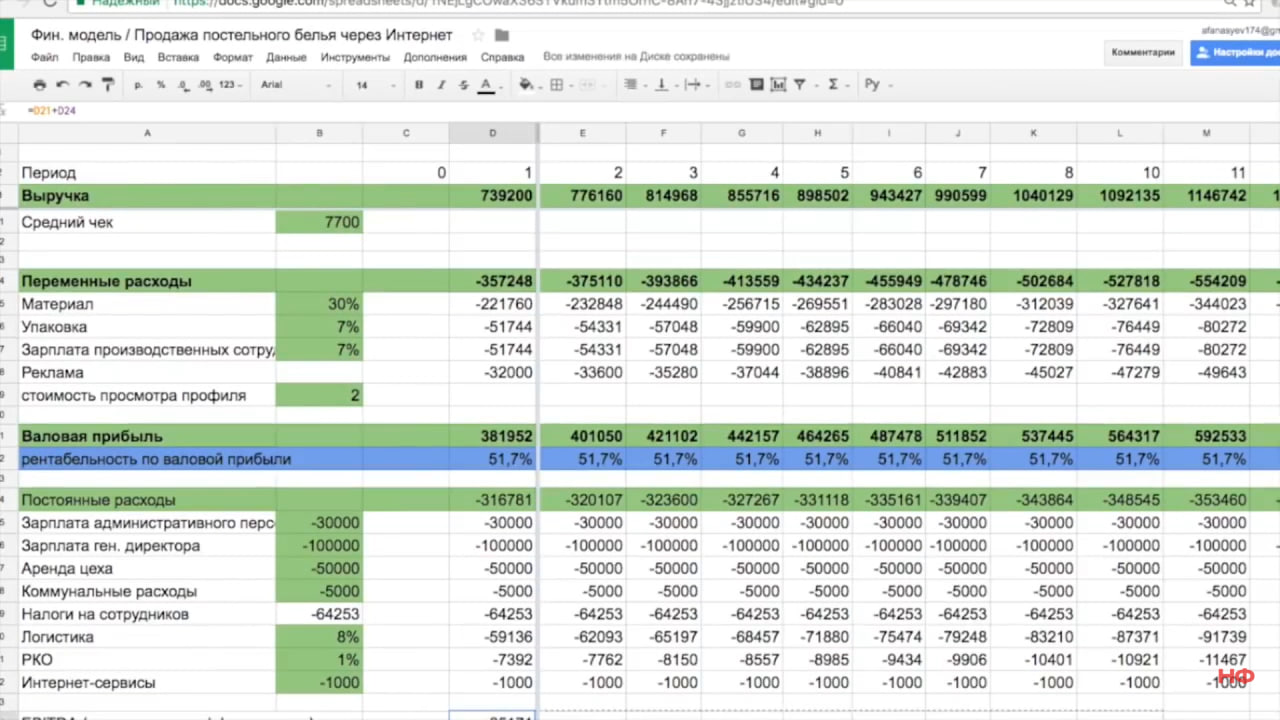Toggle strikethrough formatting
The image size is (1280, 720).
[463, 85]
